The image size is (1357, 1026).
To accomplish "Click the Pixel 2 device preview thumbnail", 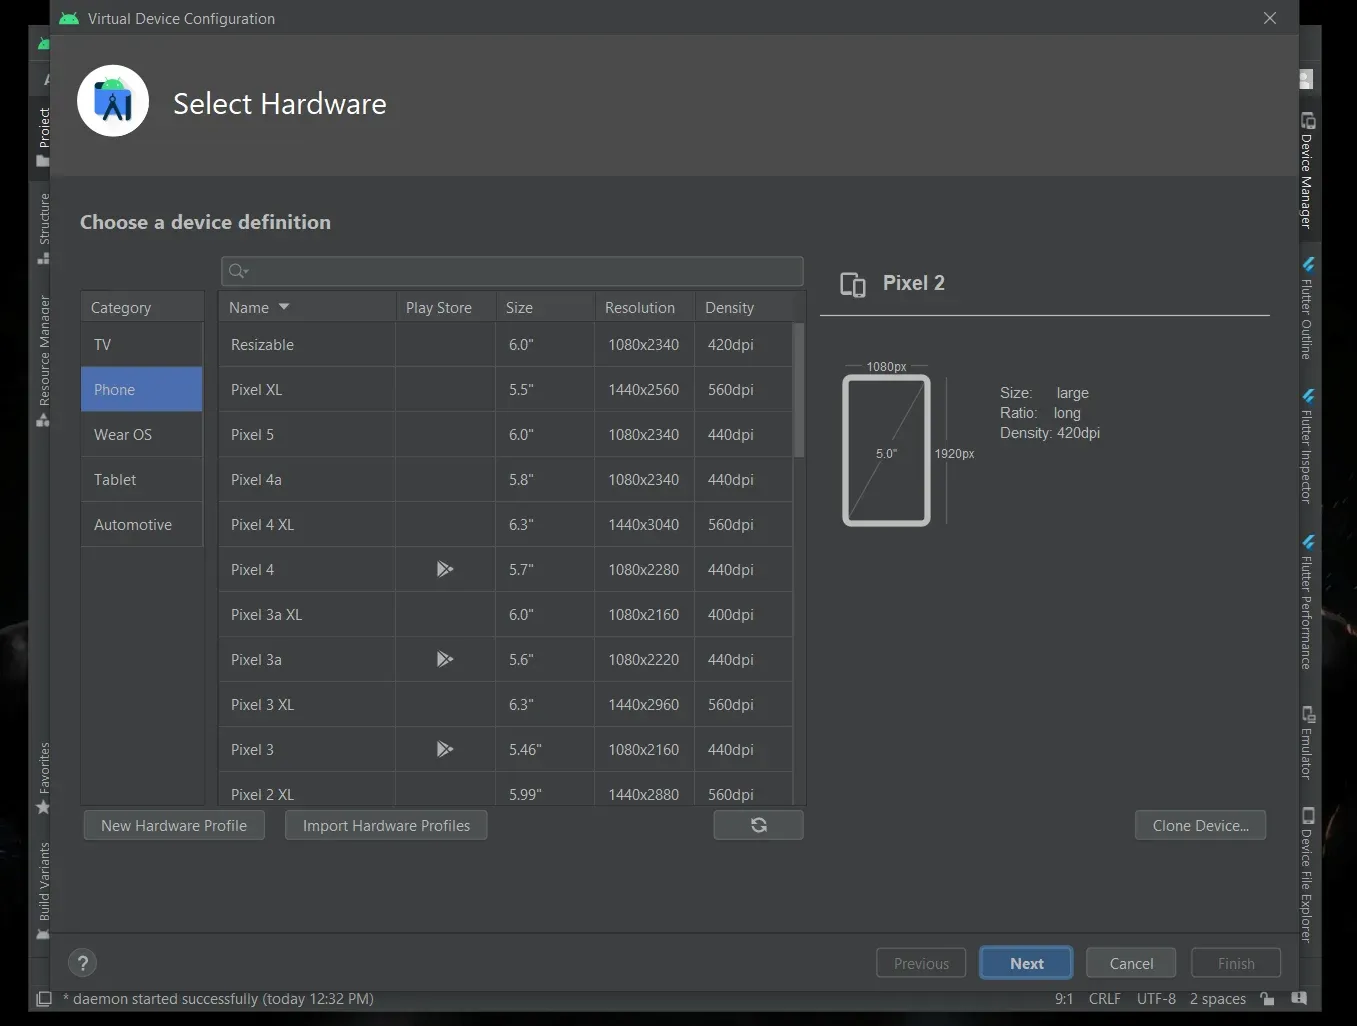I will pos(886,450).
